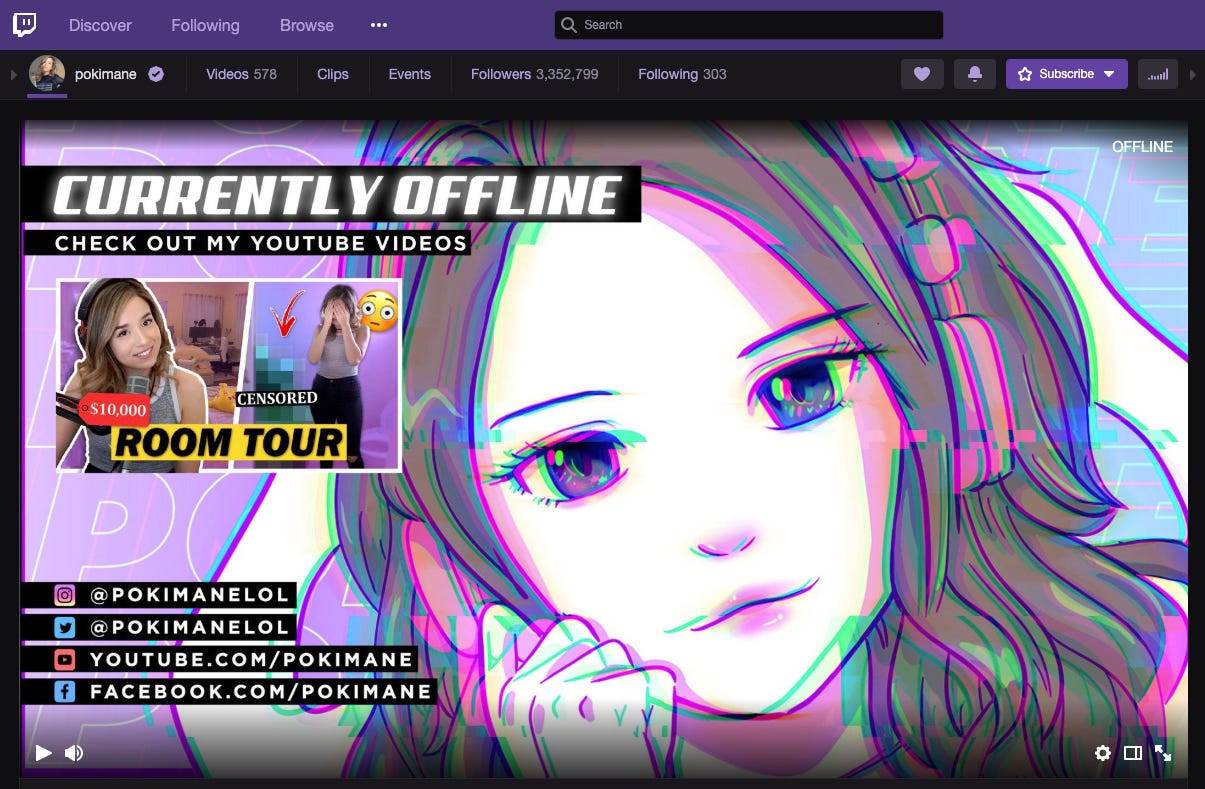Click the FACEBOOK.COM/POKIMANE text
Image resolution: width=1205 pixels, height=789 pixels.
click(260, 691)
